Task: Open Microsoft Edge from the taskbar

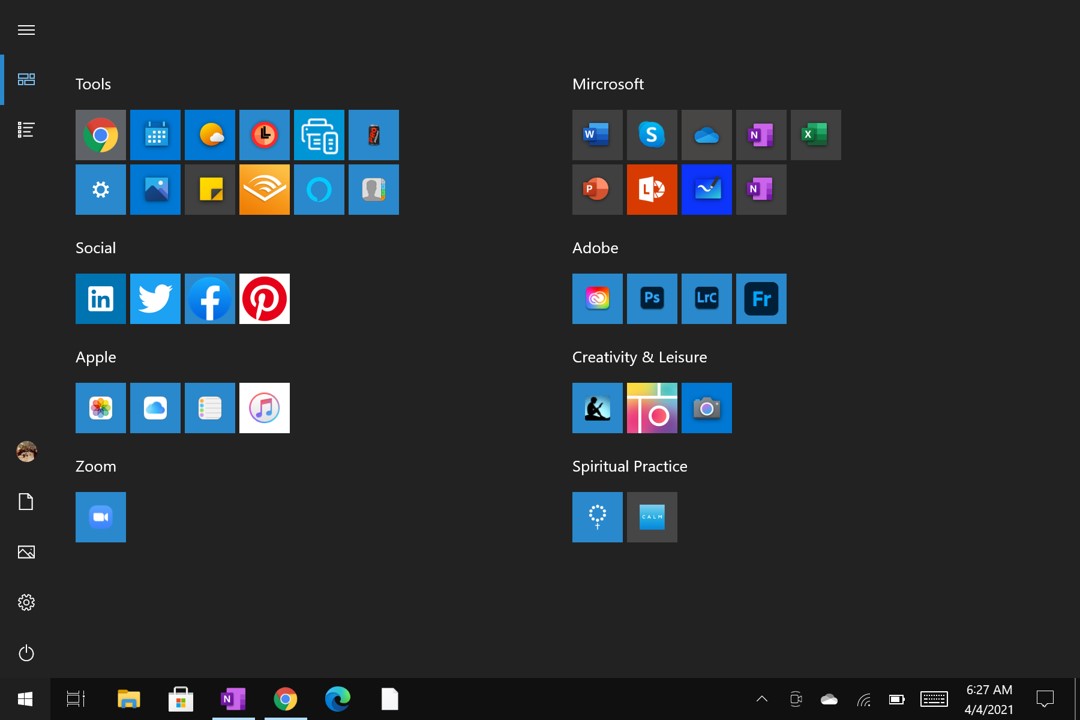Action: (x=338, y=699)
